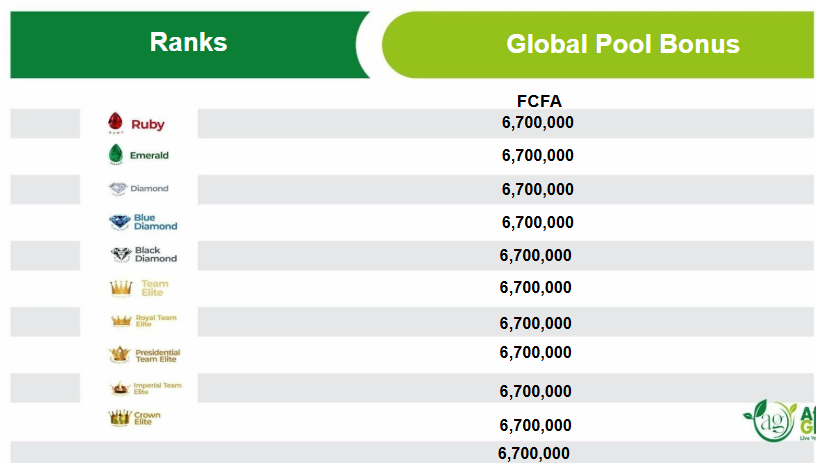Select the Global Pool Bonus header
Image resolution: width=816 pixels, height=463 pixels.
pos(622,44)
